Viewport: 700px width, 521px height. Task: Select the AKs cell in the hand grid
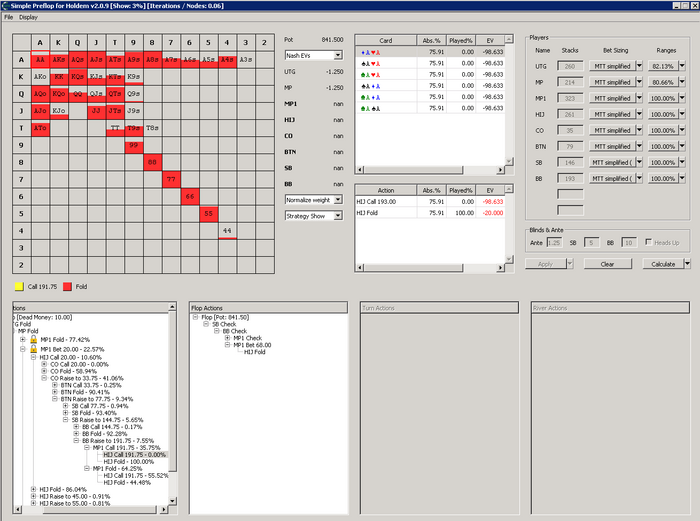[x=59, y=59]
